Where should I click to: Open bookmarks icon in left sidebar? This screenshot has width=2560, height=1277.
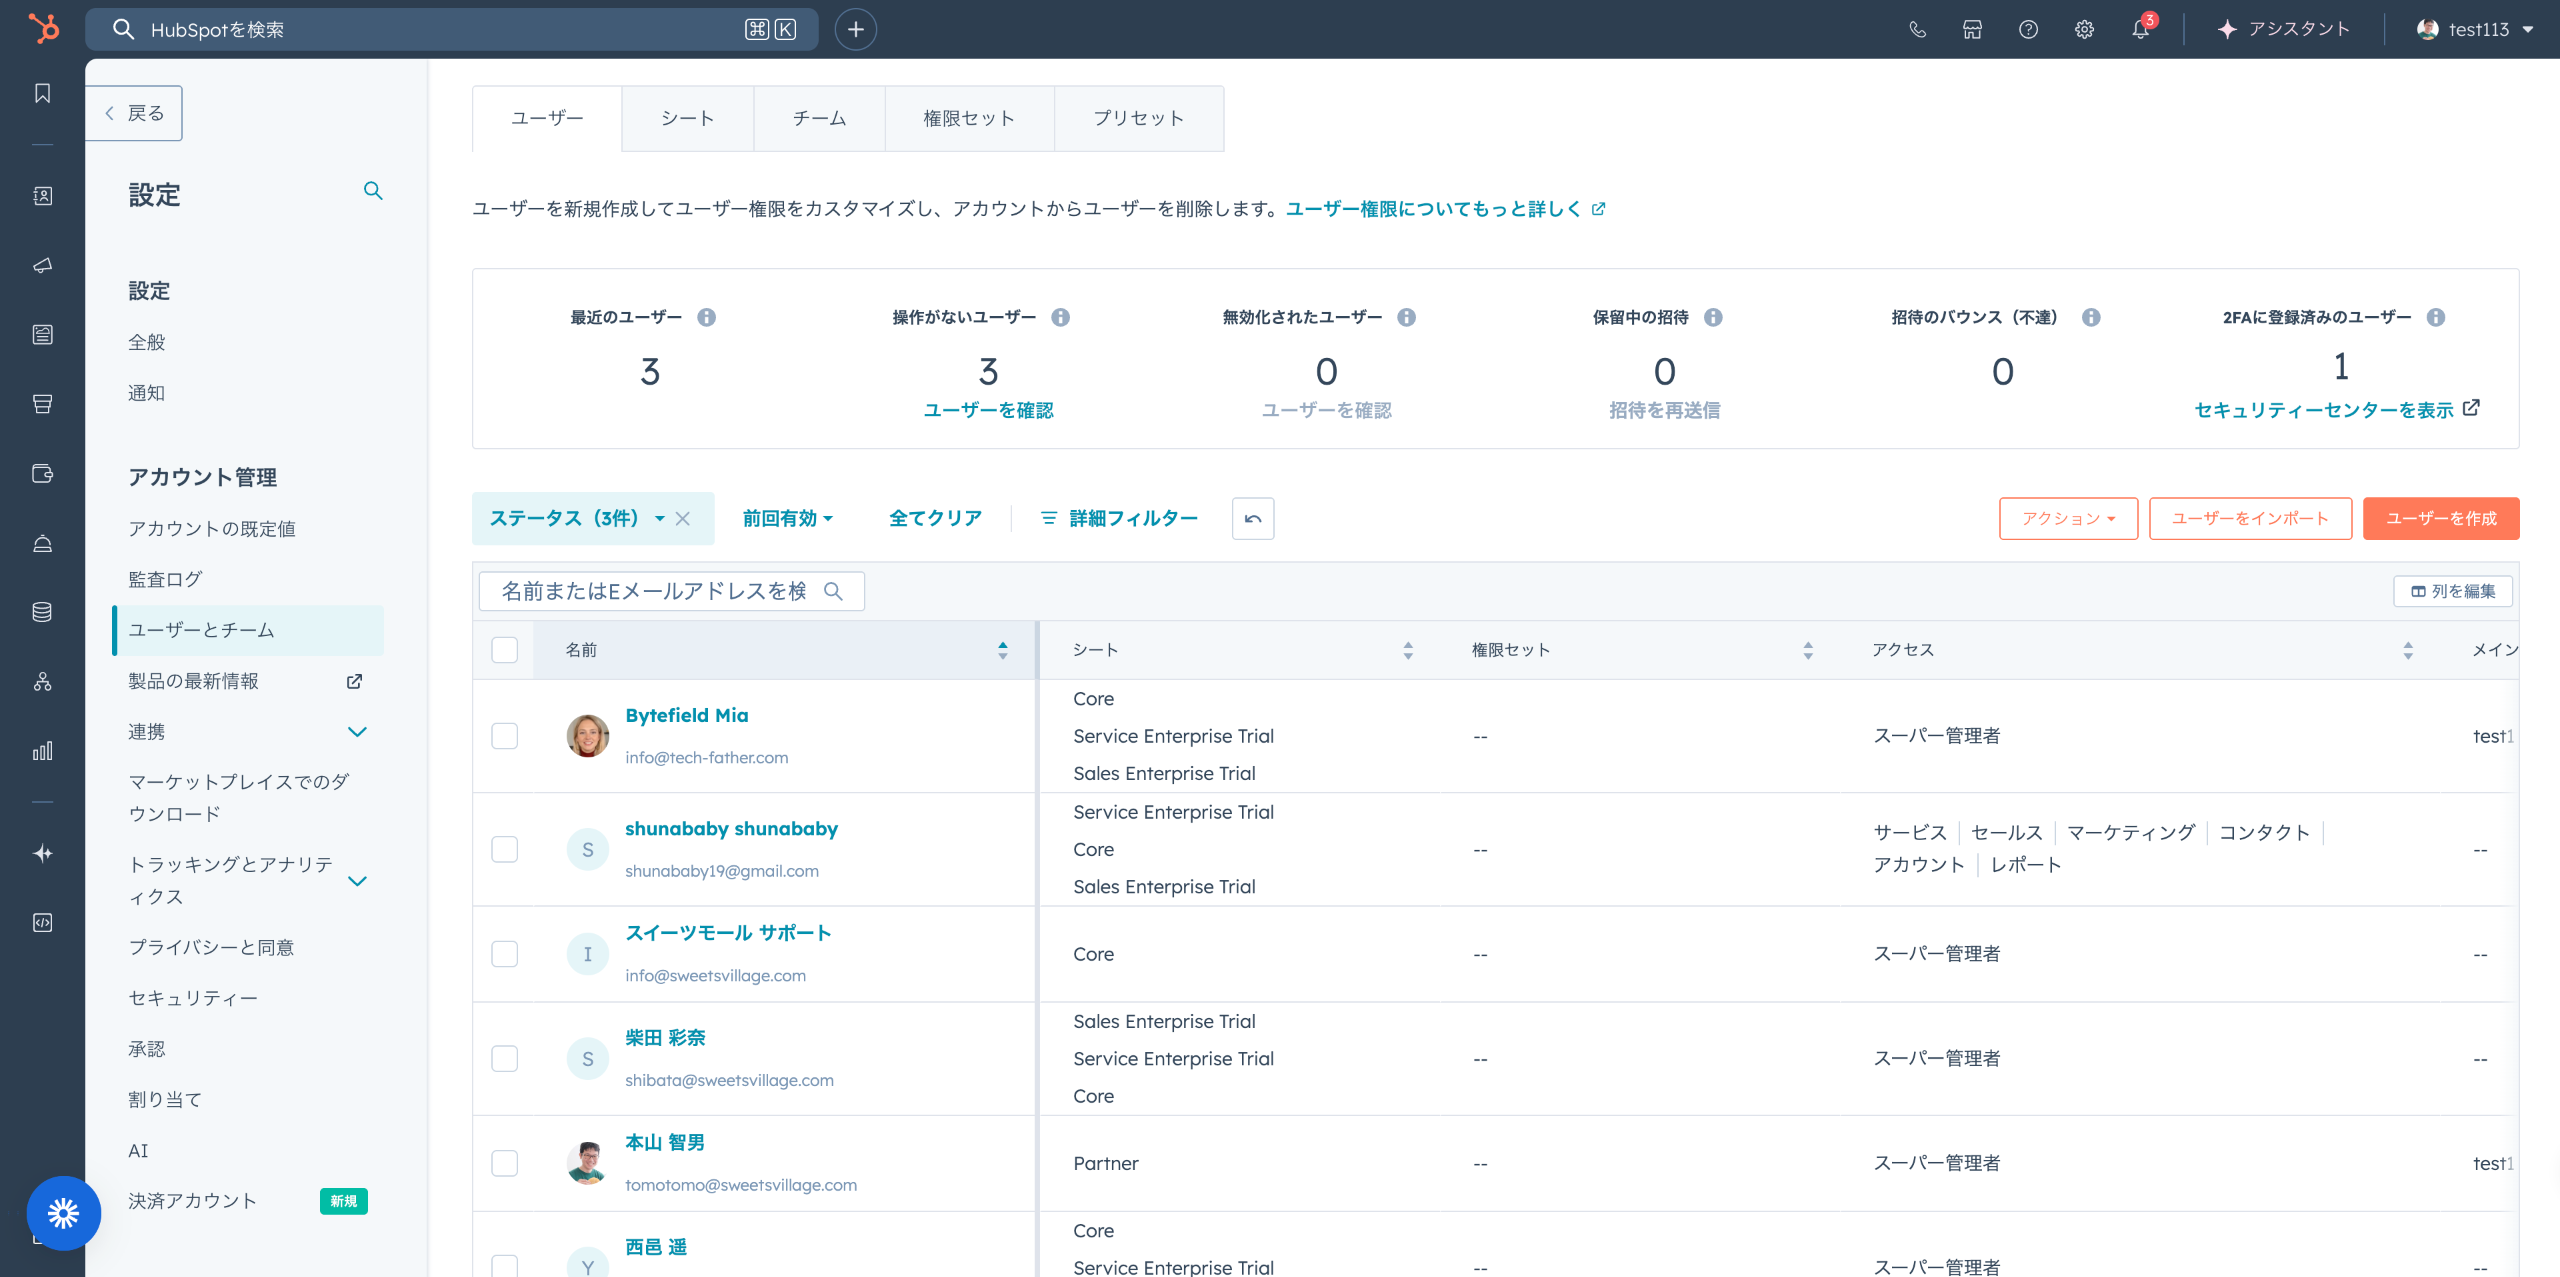(x=42, y=93)
